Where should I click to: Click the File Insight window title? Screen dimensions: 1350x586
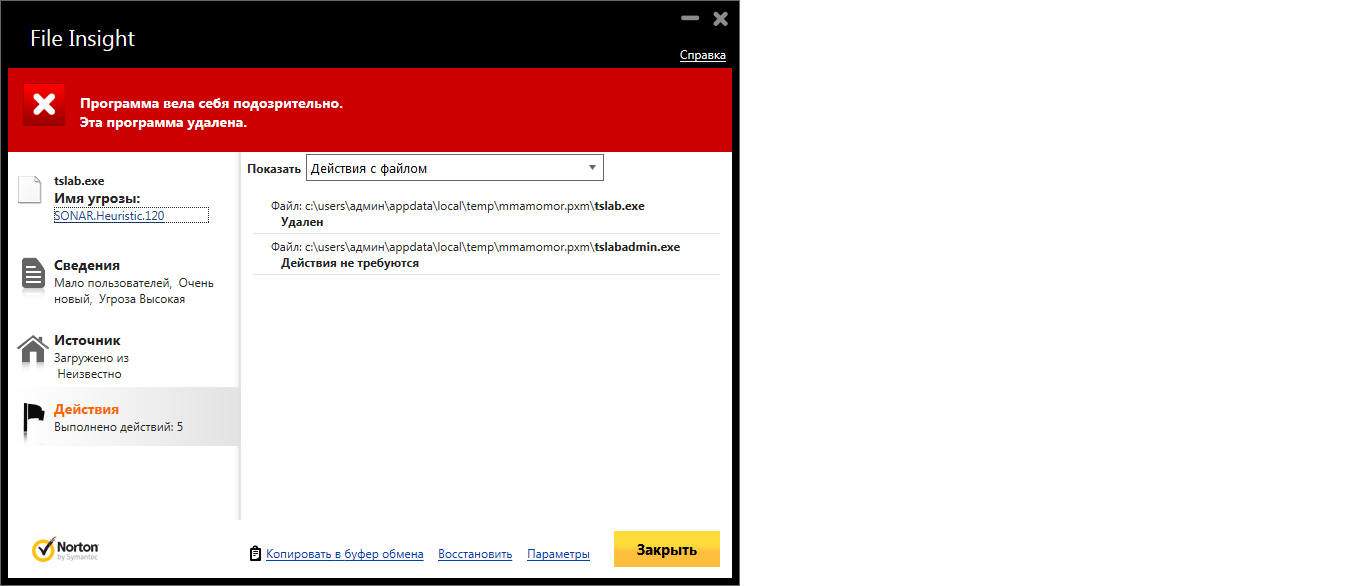click(x=82, y=39)
